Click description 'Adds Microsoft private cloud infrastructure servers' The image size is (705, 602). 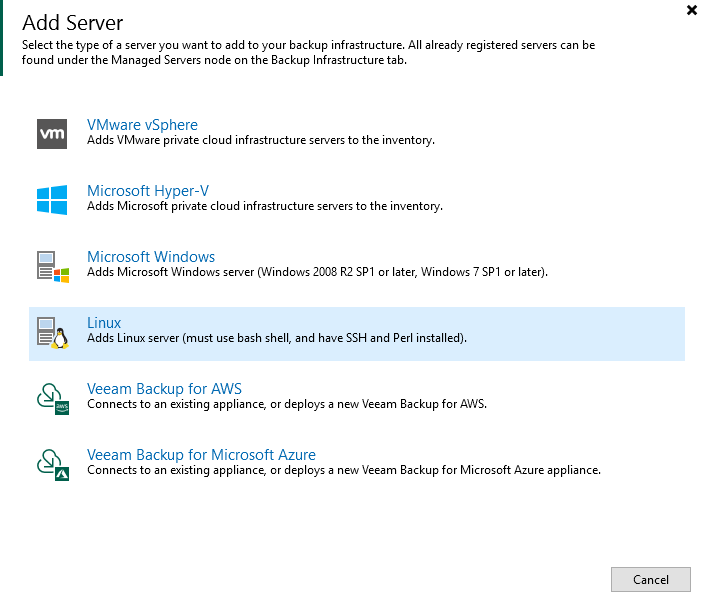[x=220, y=206]
